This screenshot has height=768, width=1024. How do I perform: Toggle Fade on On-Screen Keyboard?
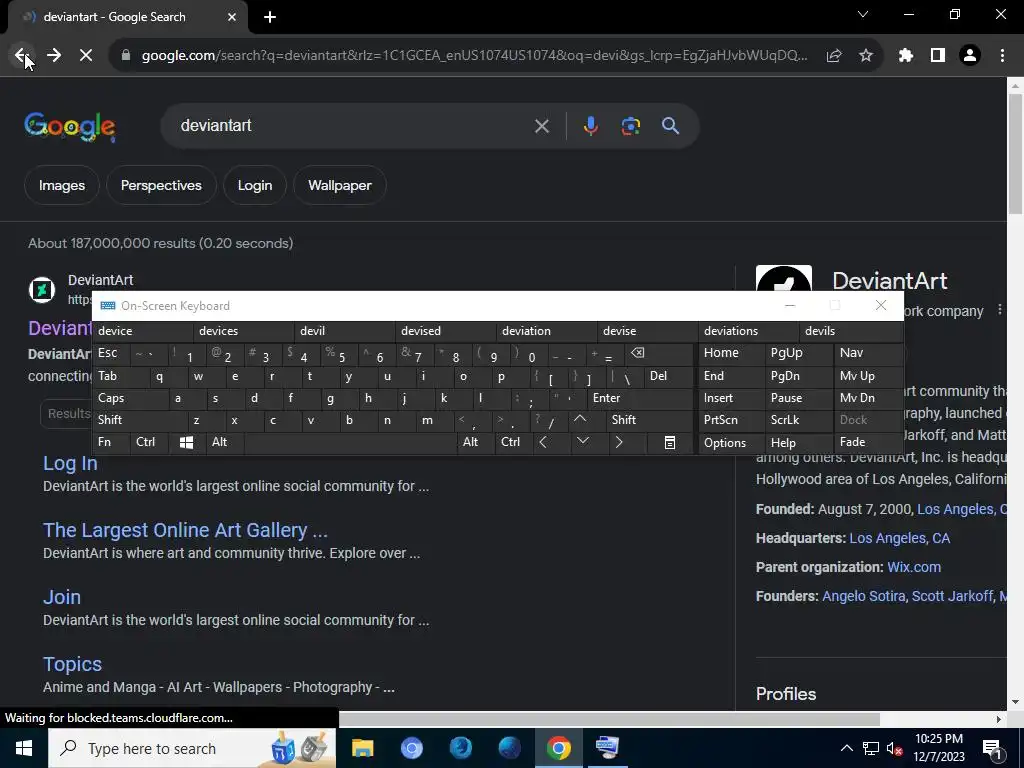[869, 443]
